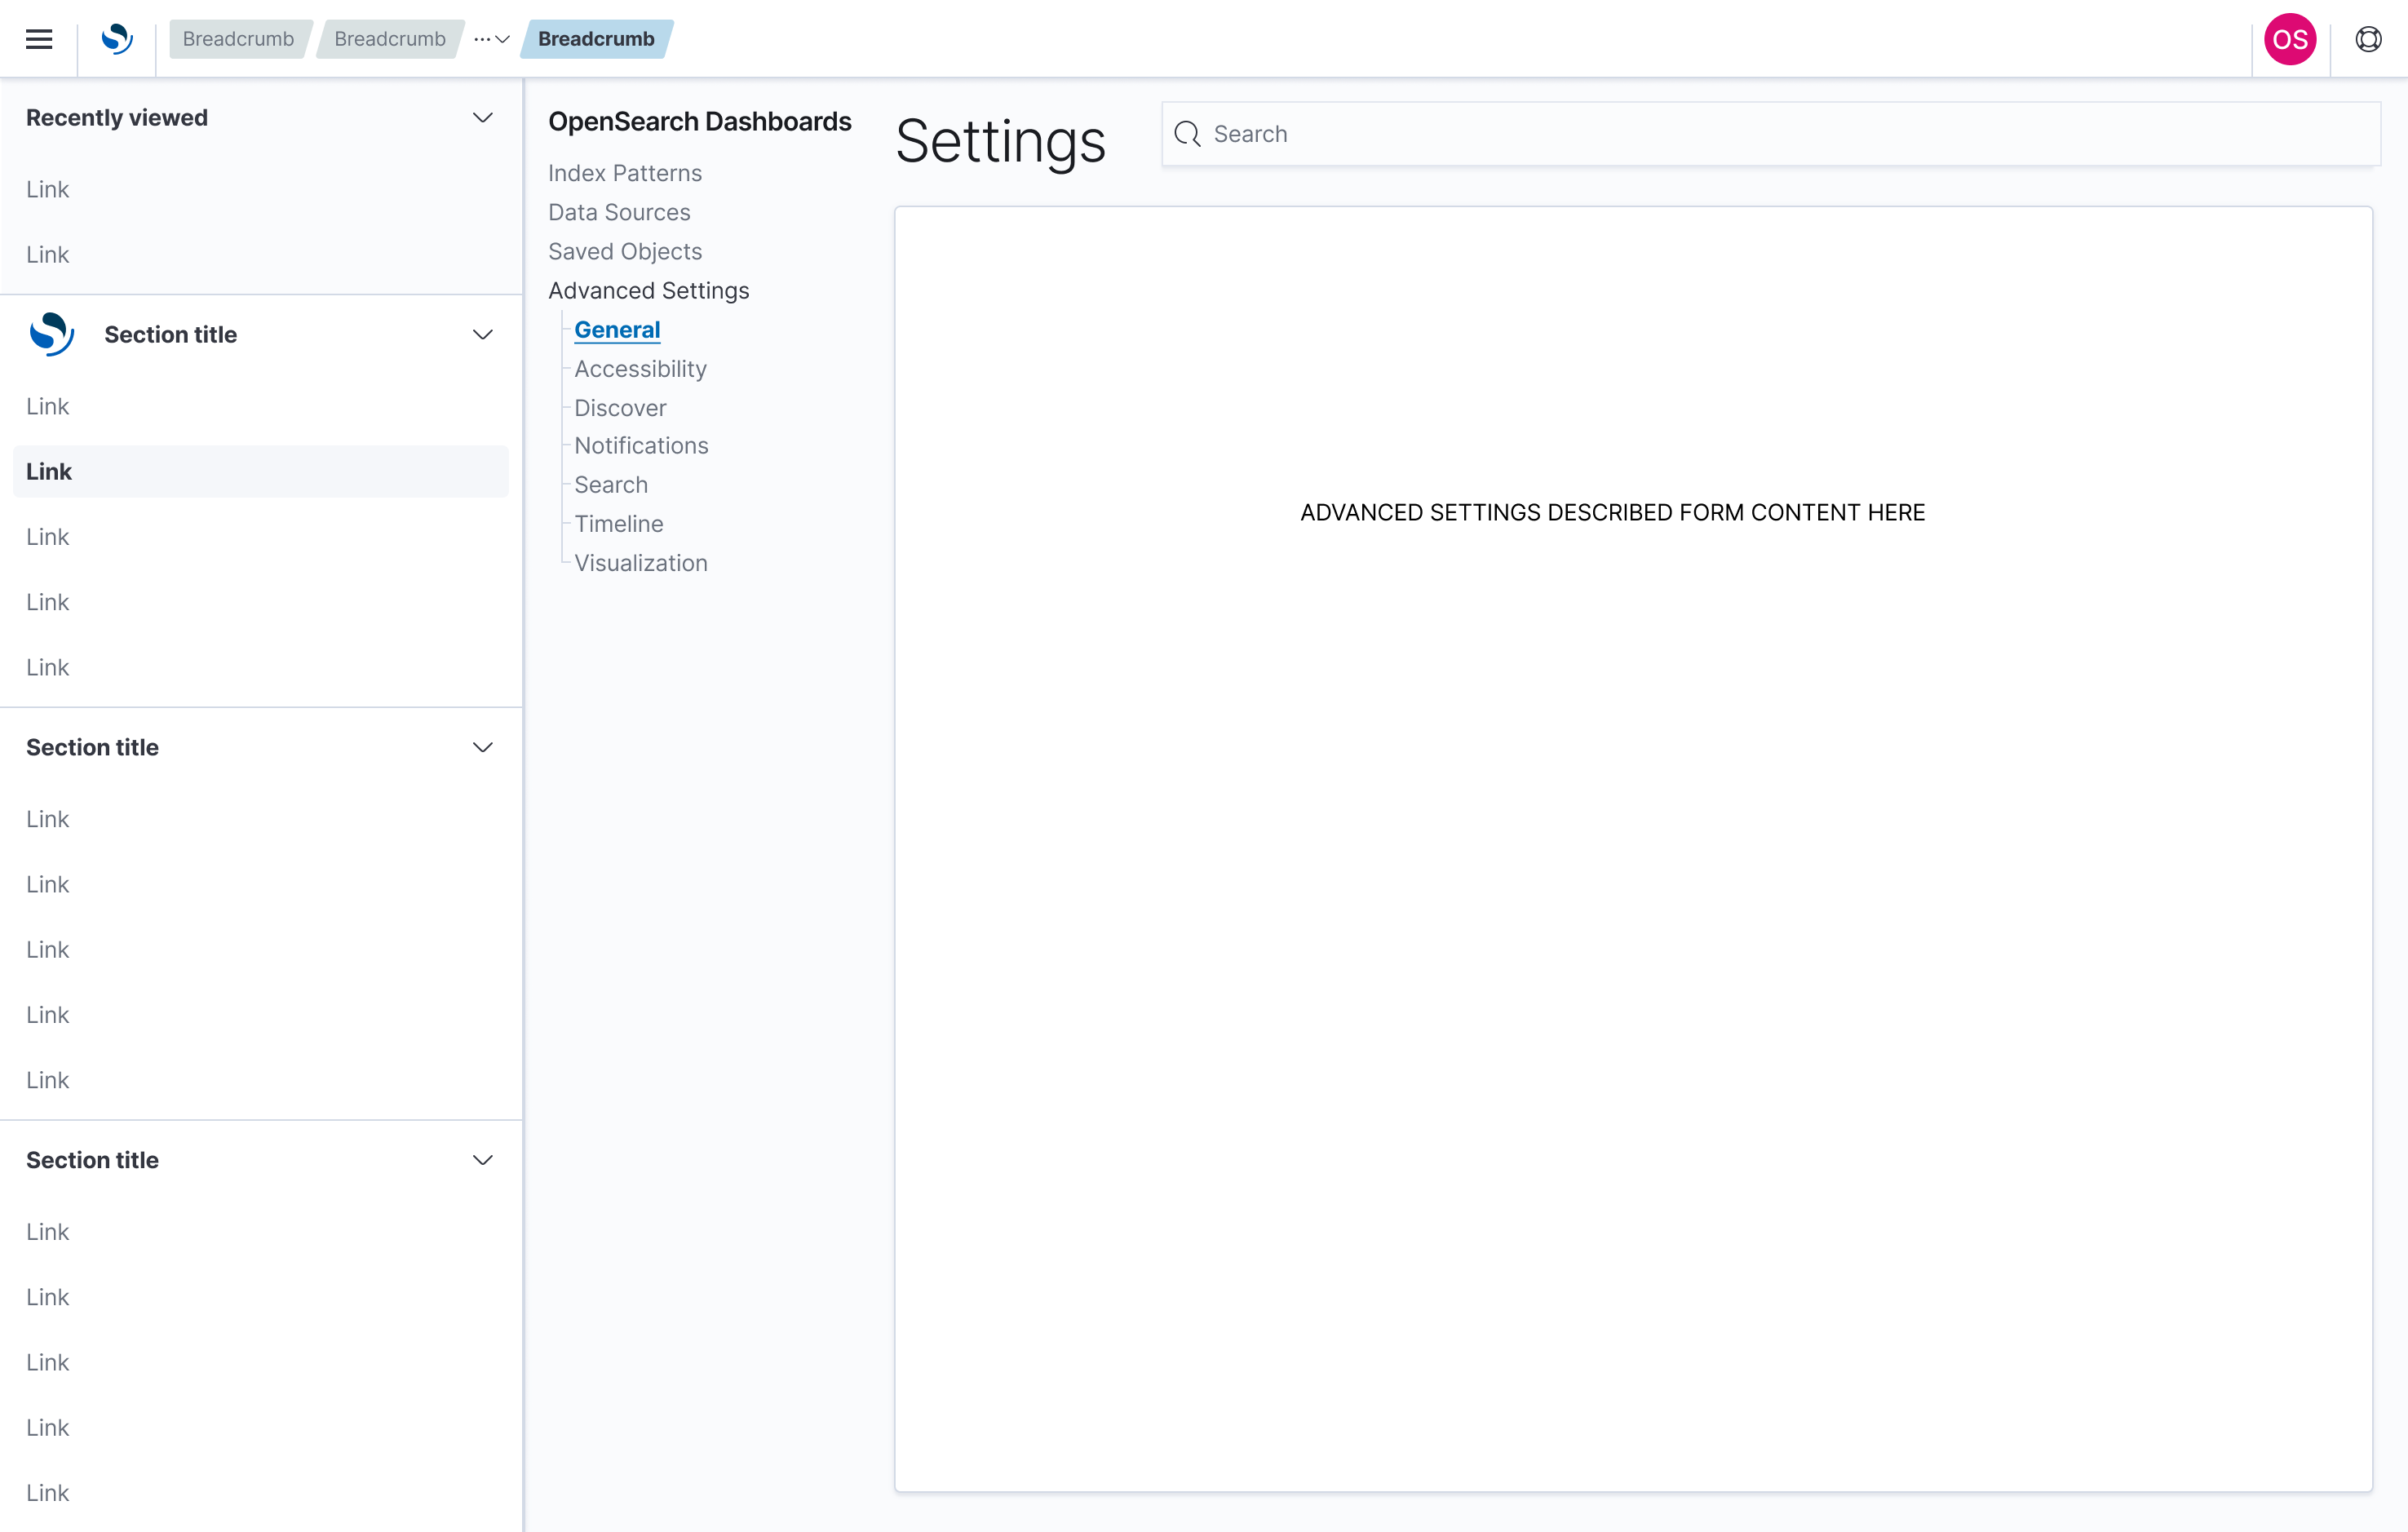This screenshot has width=2408, height=1532.
Task: Select the General settings entry
Action: (616, 329)
